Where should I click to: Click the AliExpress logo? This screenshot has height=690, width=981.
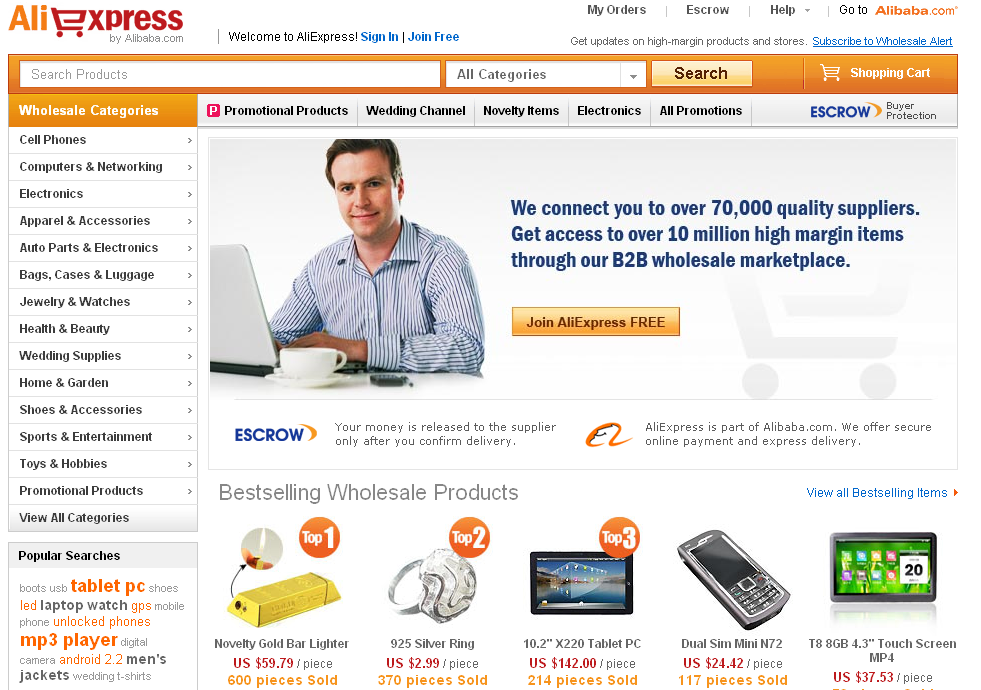click(x=96, y=24)
